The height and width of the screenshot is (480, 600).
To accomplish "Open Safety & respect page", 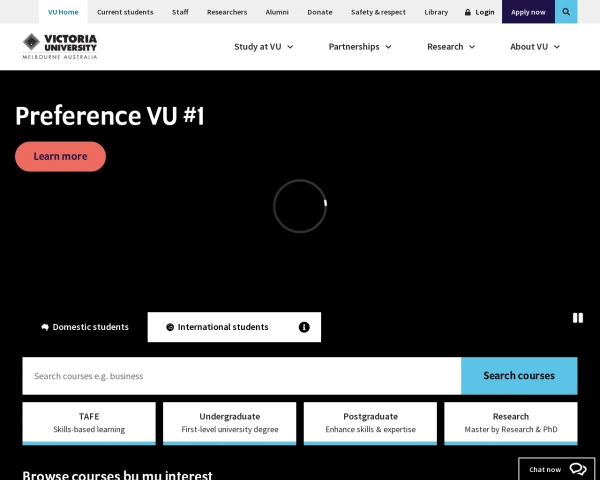I will (x=378, y=12).
